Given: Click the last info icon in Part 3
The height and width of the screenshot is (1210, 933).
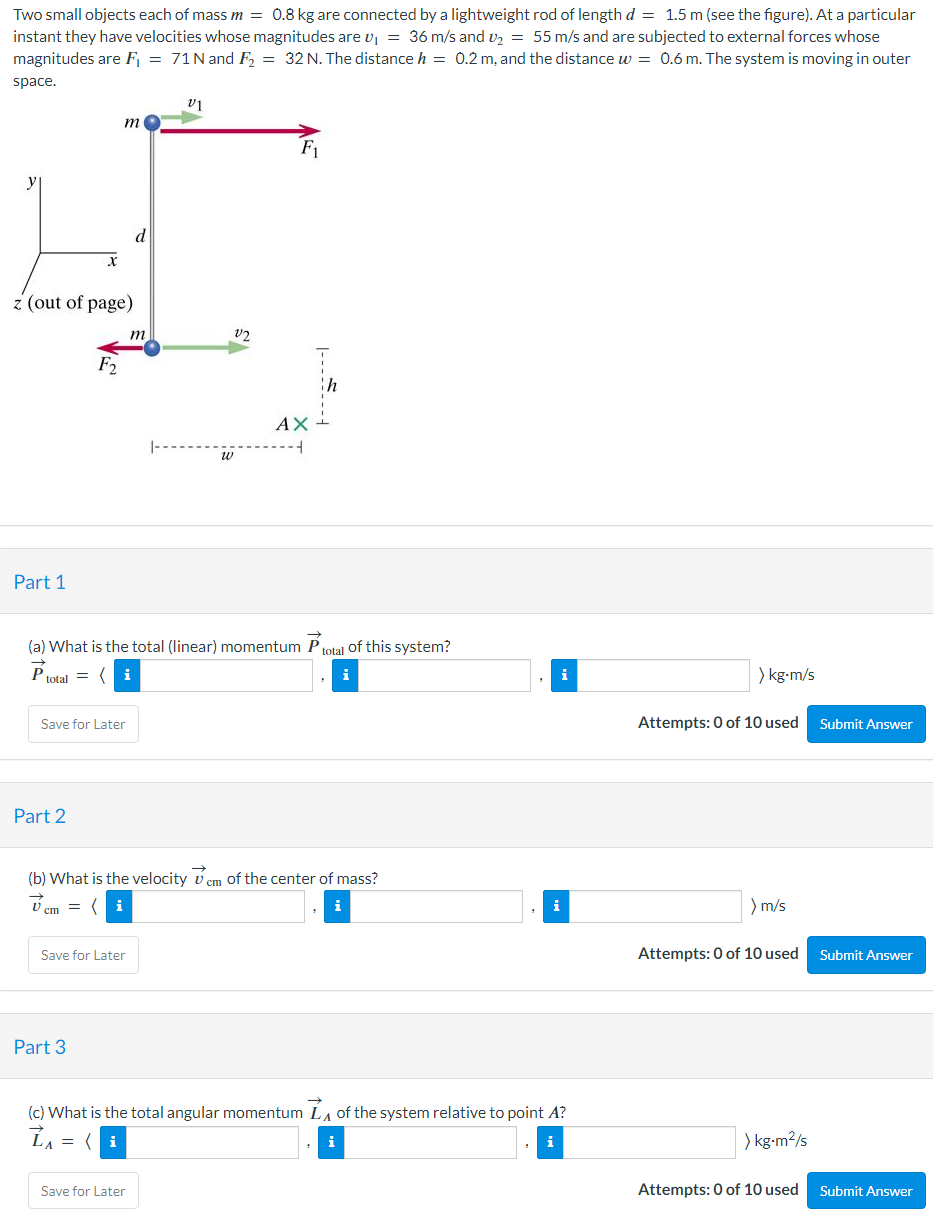Looking at the screenshot, I should pos(548,1141).
